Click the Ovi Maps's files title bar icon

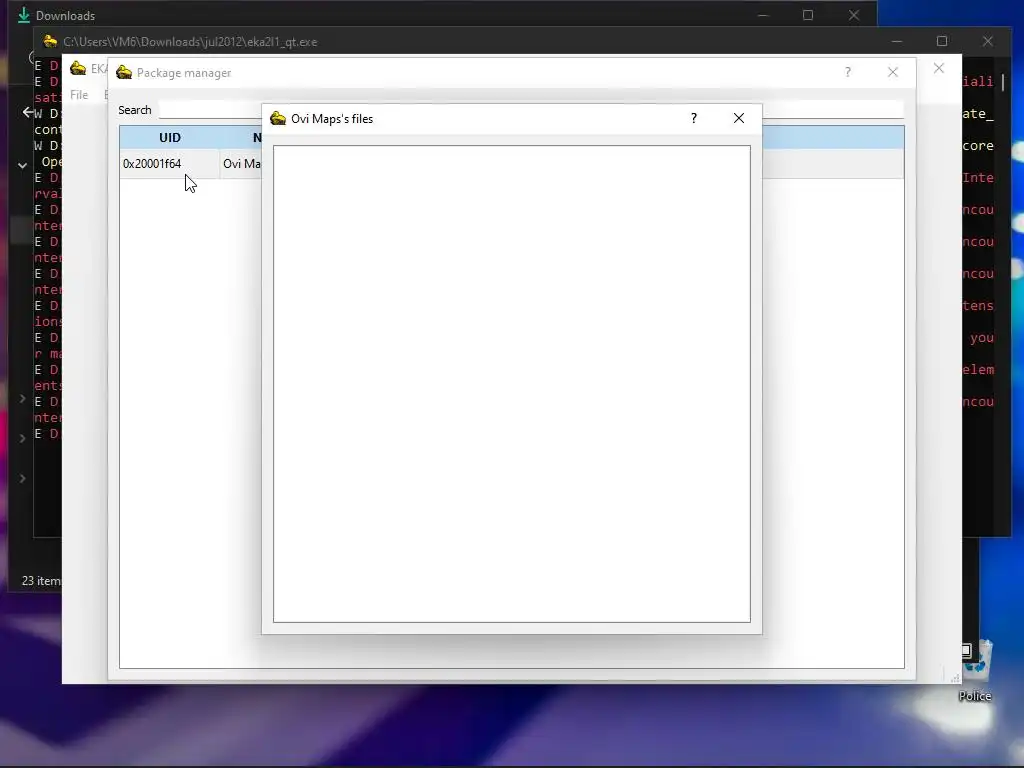coord(278,118)
